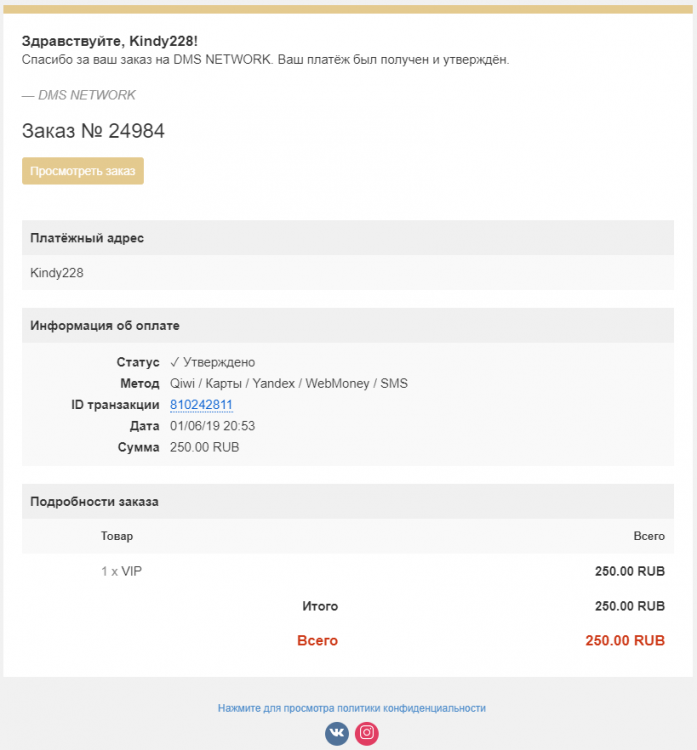Viewport: 697px width, 750px height.
Task: Click the Итого subtotal label
Action: pyautogui.click(x=320, y=606)
